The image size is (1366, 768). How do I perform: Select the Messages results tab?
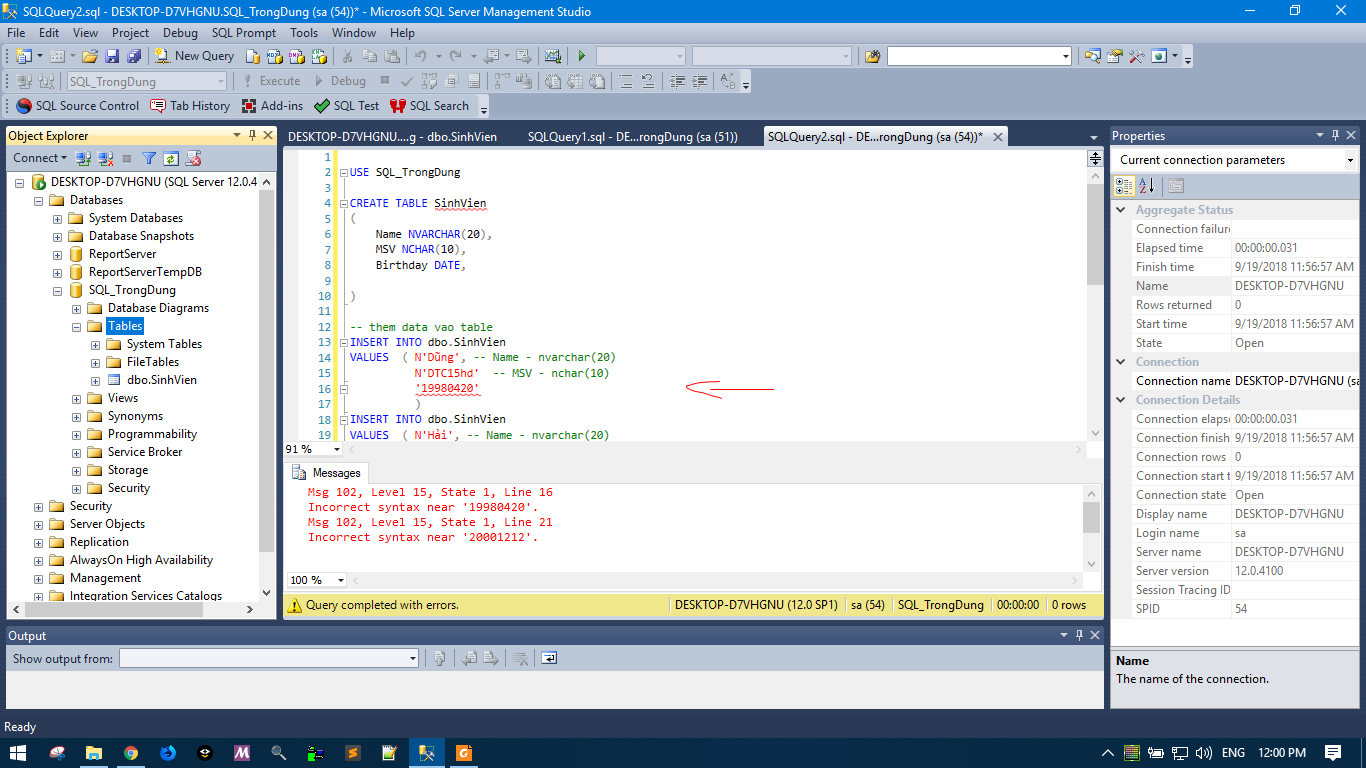[327, 473]
